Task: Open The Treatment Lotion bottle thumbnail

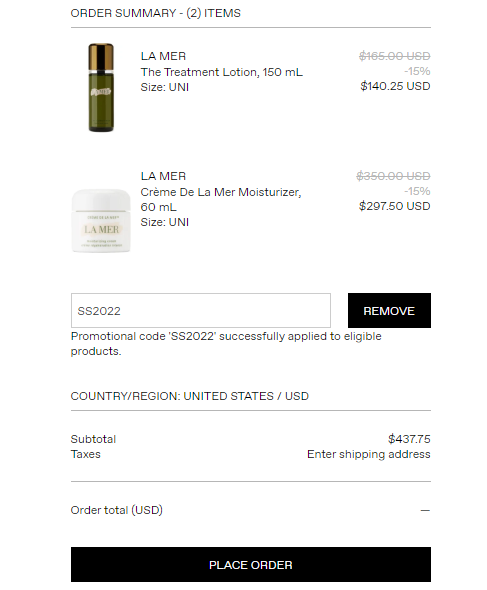Action: coord(101,87)
